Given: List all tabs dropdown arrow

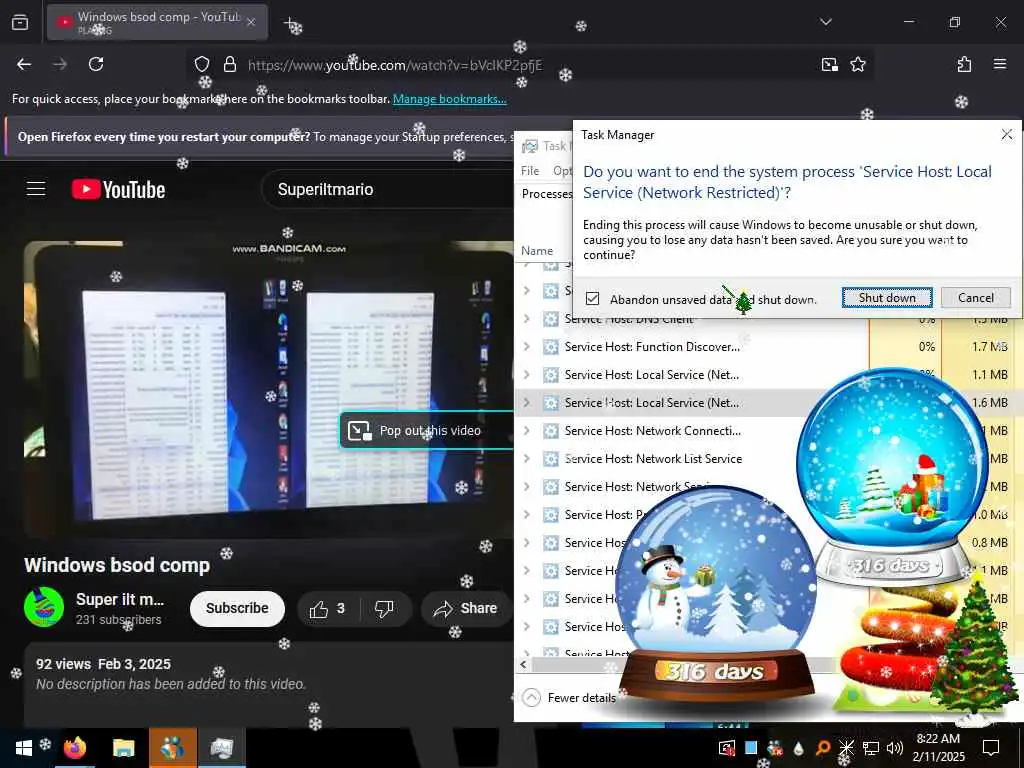Looking at the screenshot, I should click(825, 22).
